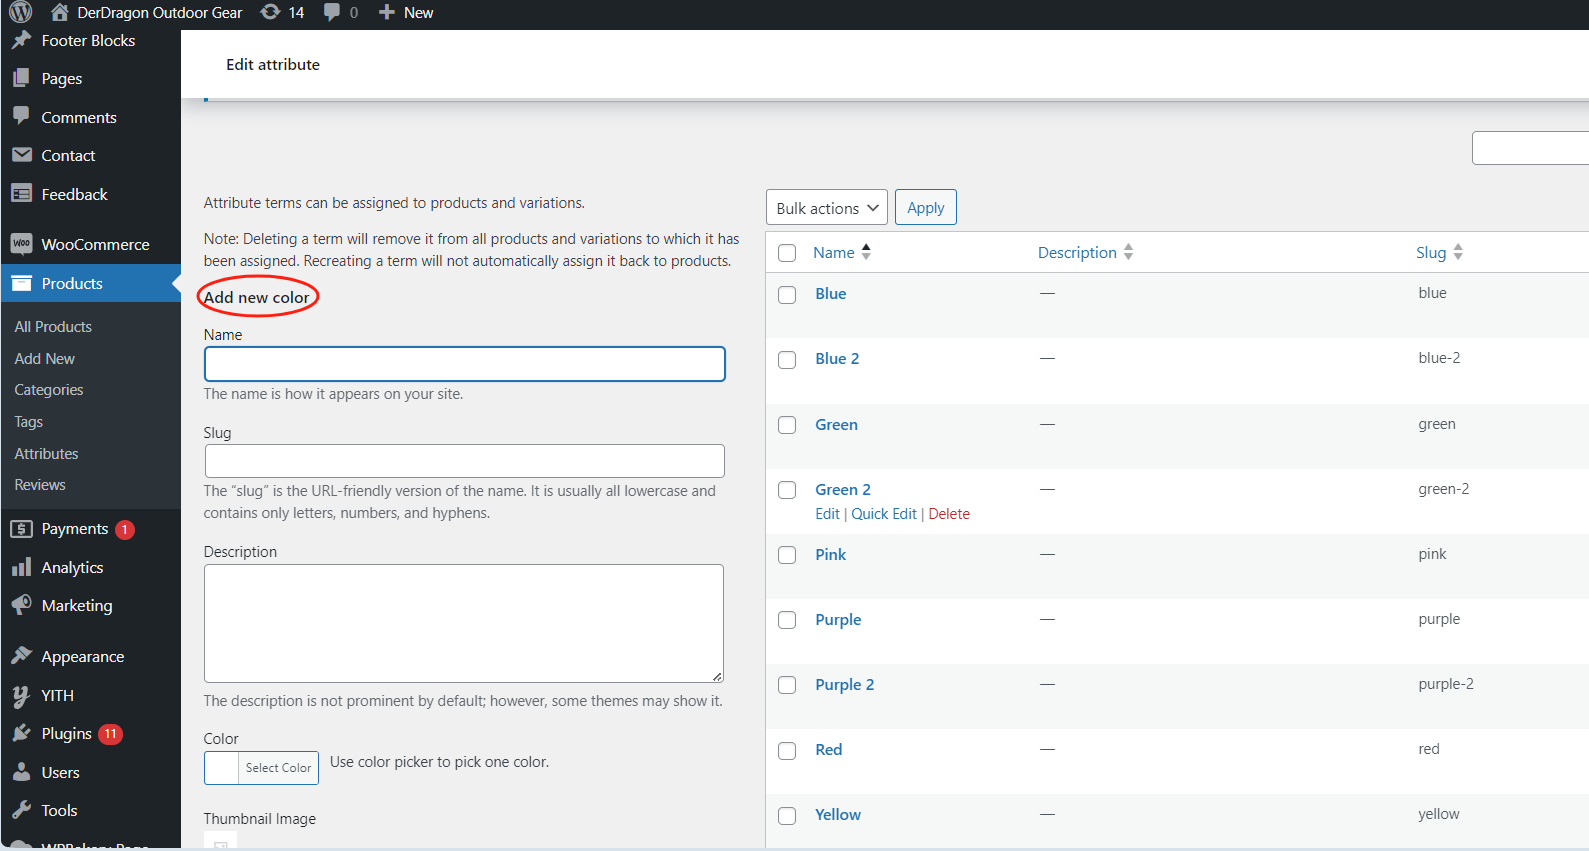This screenshot has width=1589, height=851.
Task: Tick the checkbox for Pink term
Action: (787, 555)
